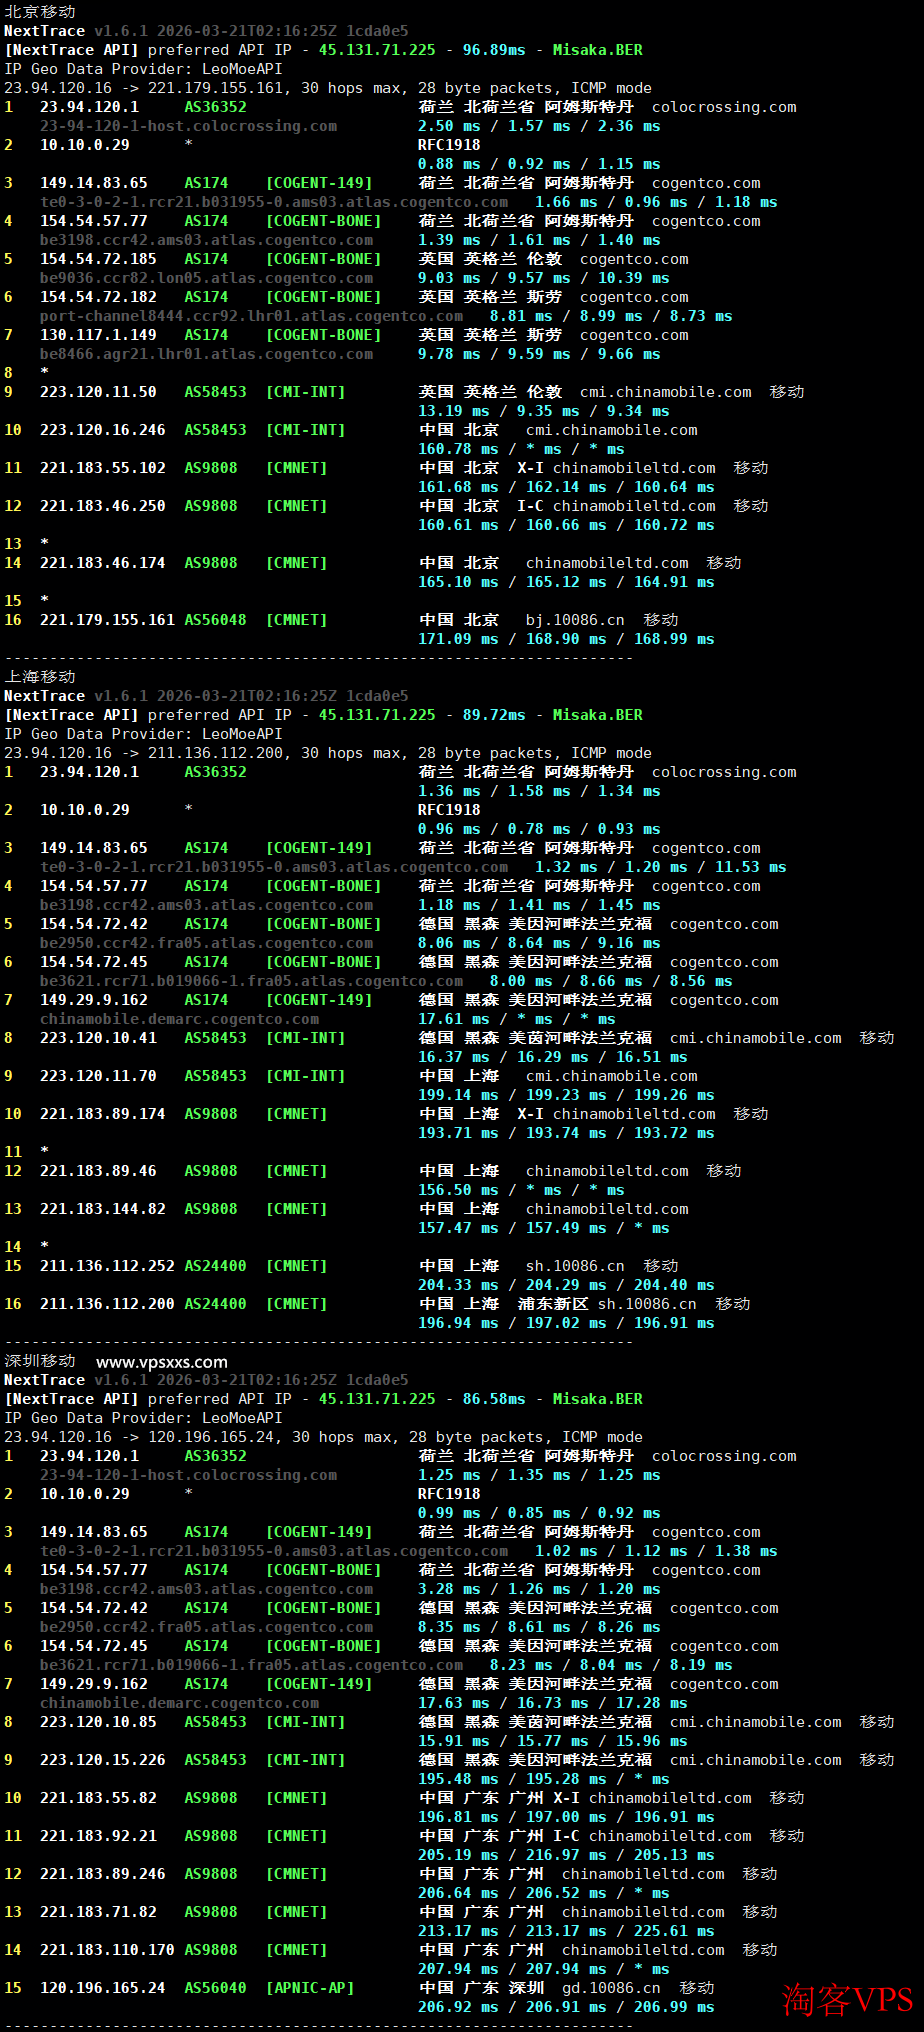924x2032 pixels.
Task: Select hop IP address 211.136.112.252
Action: click(107, 1266)
